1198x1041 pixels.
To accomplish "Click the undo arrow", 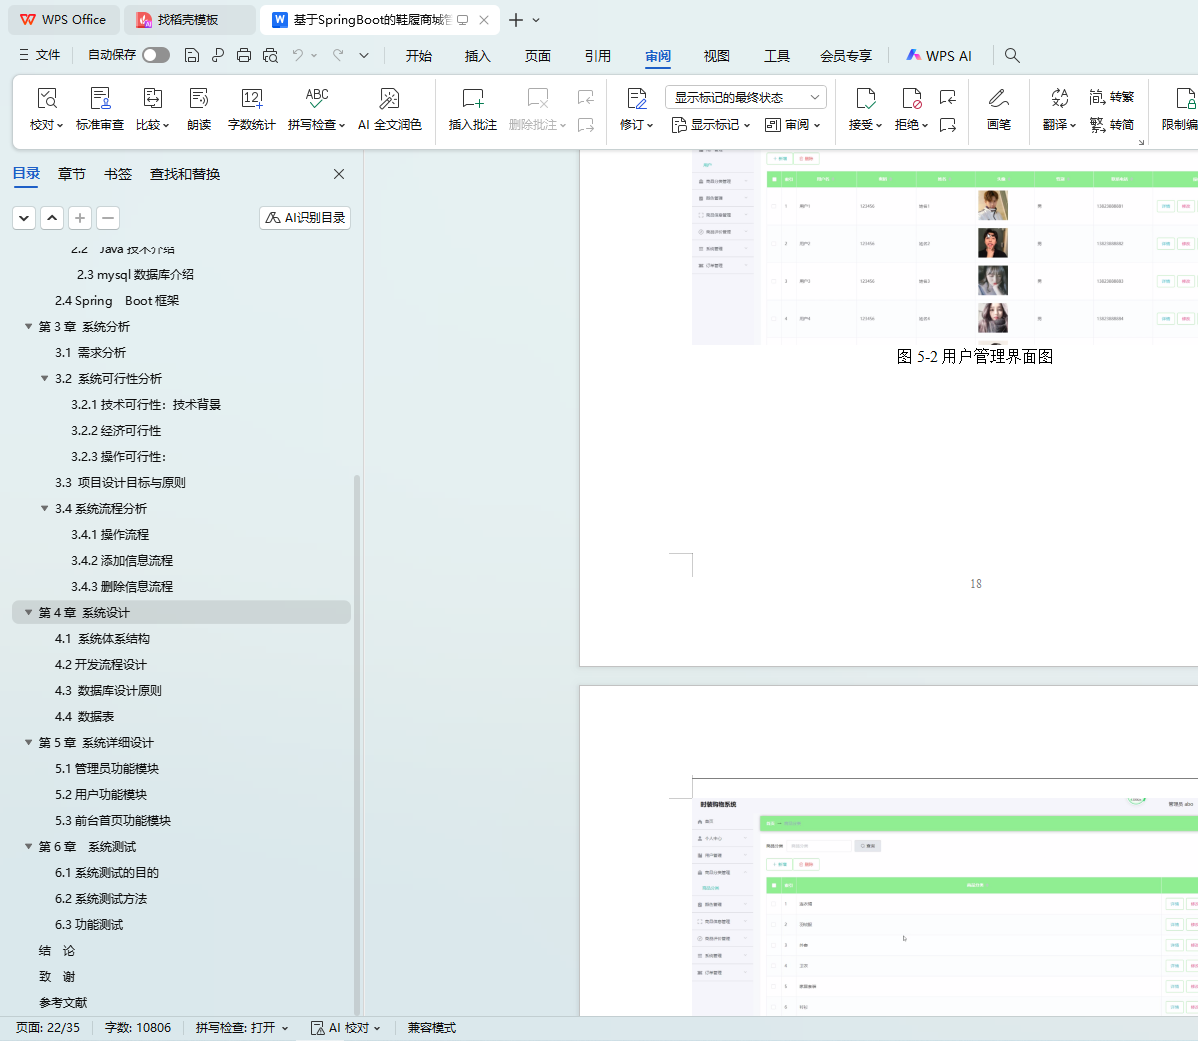I will point(298,55).
